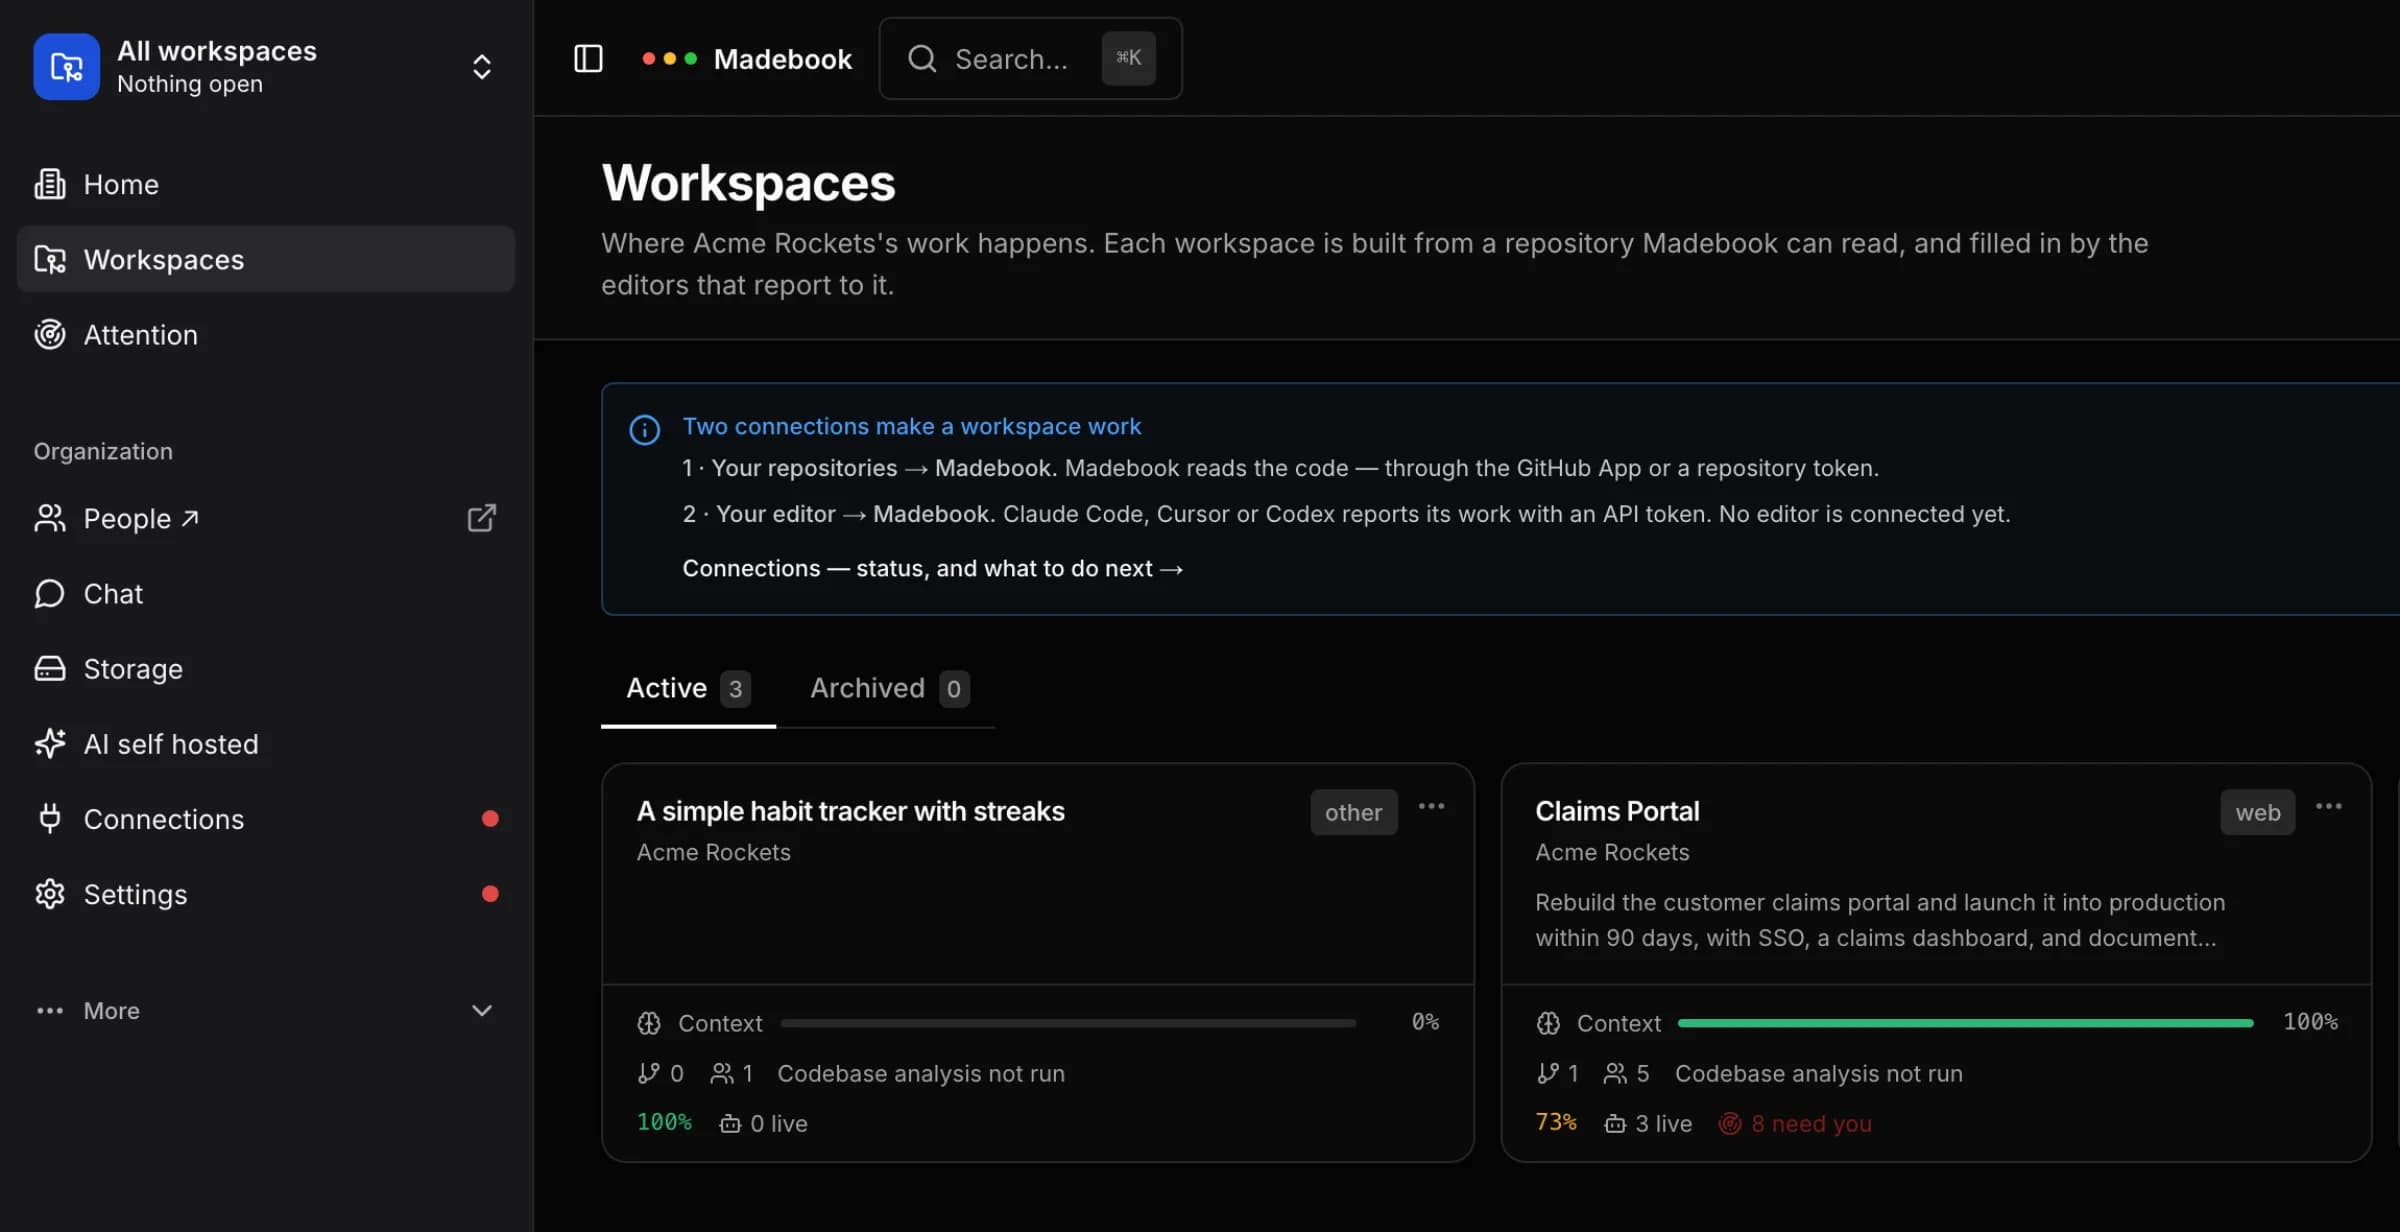
Task: Open Storage in sidebar
Action: point(266,668)
